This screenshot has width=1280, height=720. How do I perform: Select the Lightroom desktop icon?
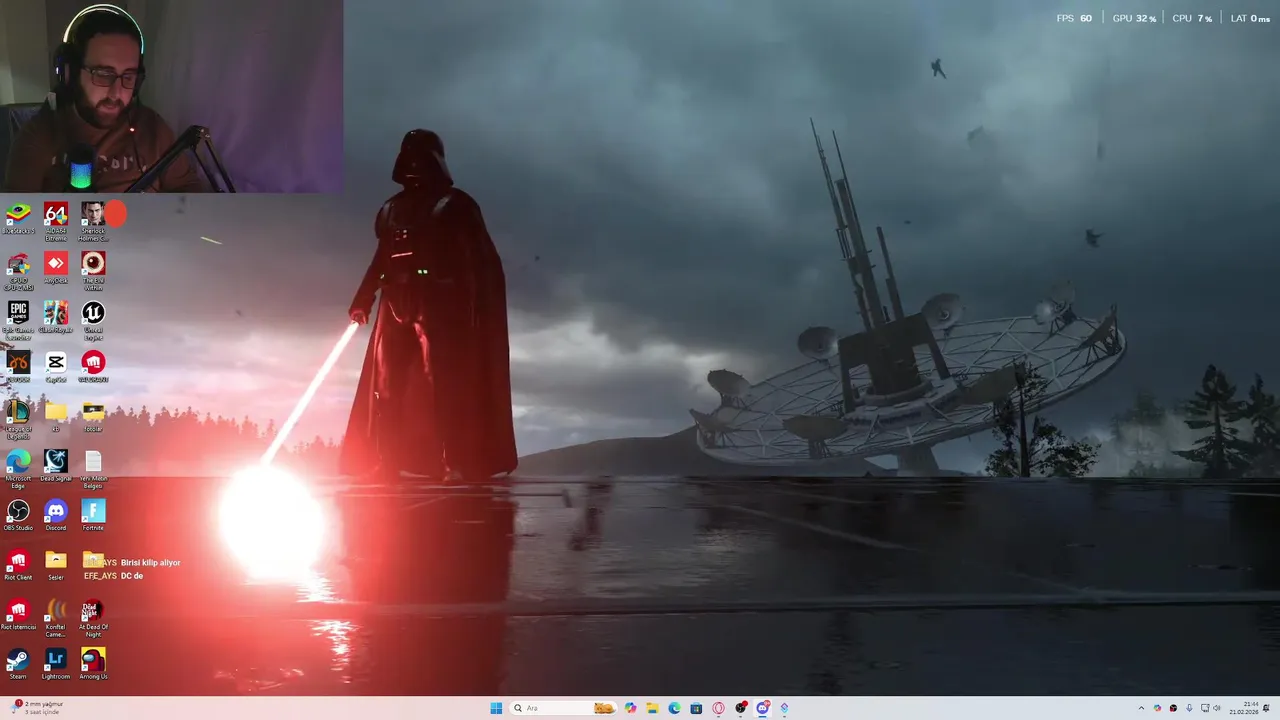click(x=56, y=664)
